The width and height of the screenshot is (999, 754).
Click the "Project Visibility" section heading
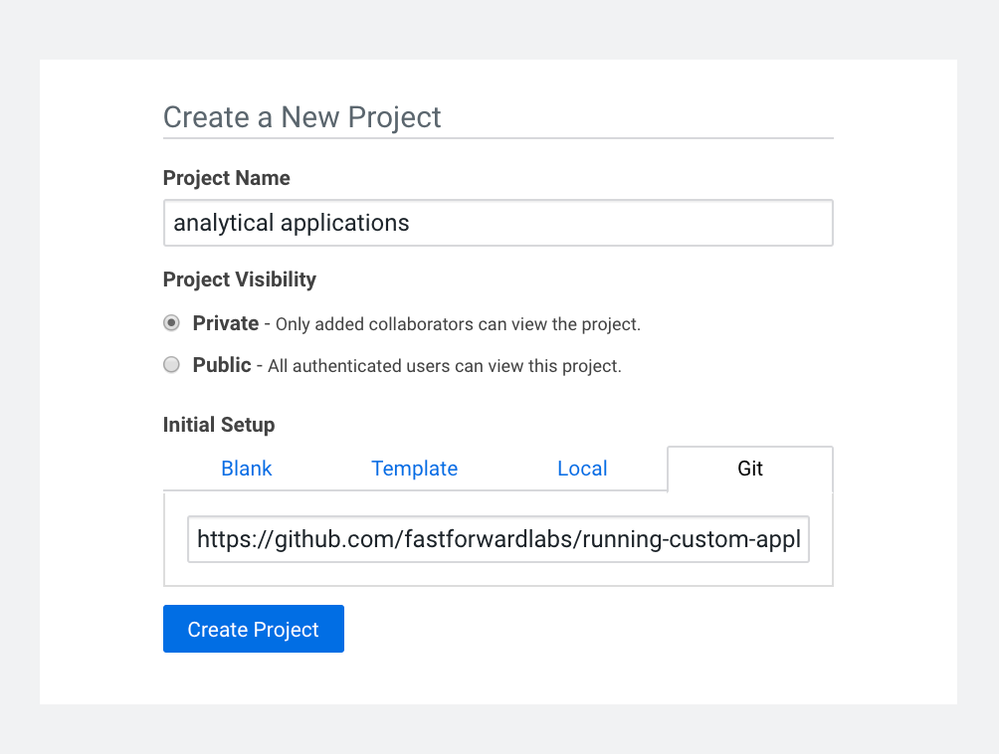tap(240, 279)
